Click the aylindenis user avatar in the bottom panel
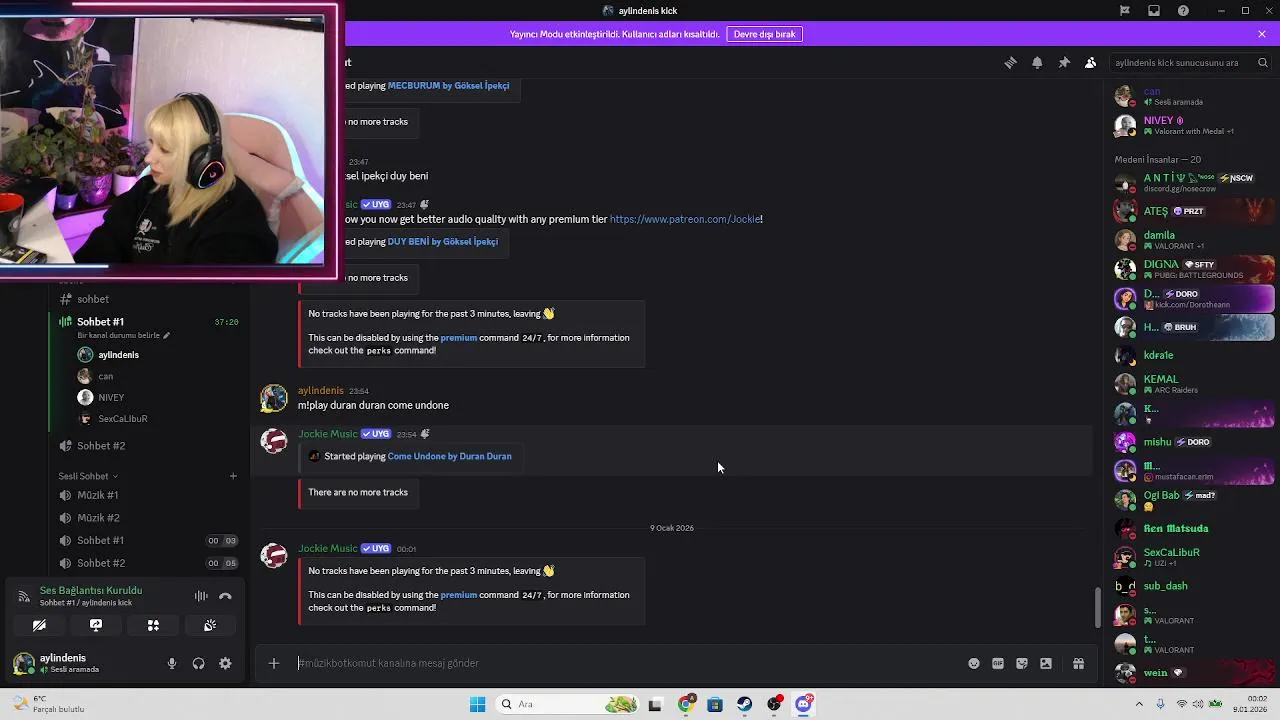Viewport: 1280px width, 720px height. point(23,663)
